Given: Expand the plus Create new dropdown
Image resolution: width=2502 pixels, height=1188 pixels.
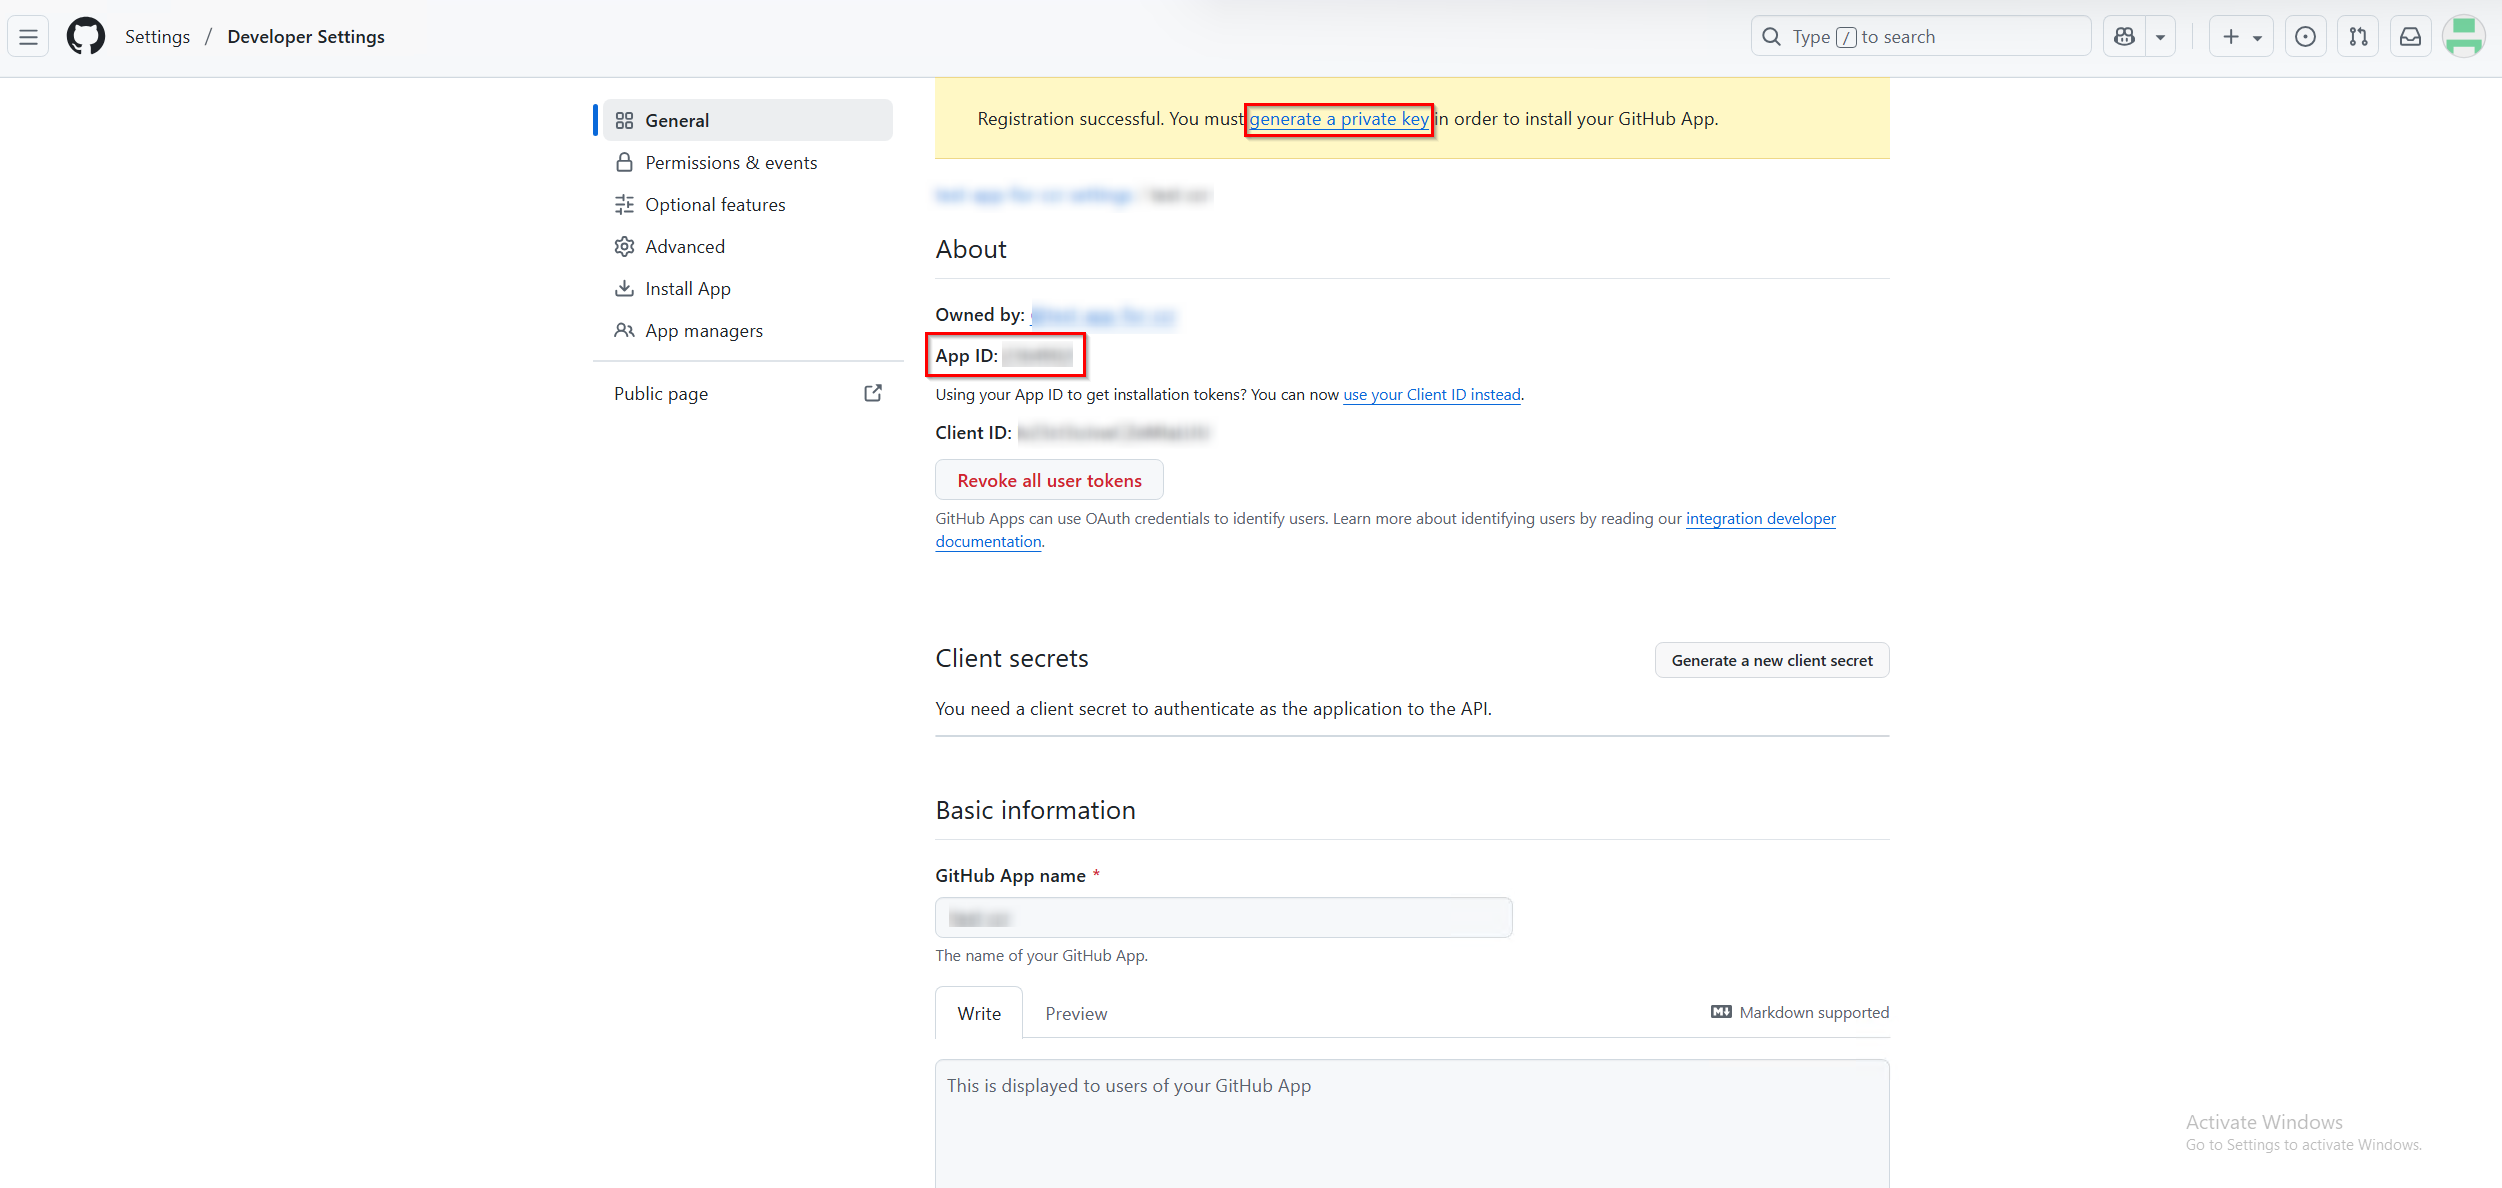Looking at the screenshot, I should 2241,37.
